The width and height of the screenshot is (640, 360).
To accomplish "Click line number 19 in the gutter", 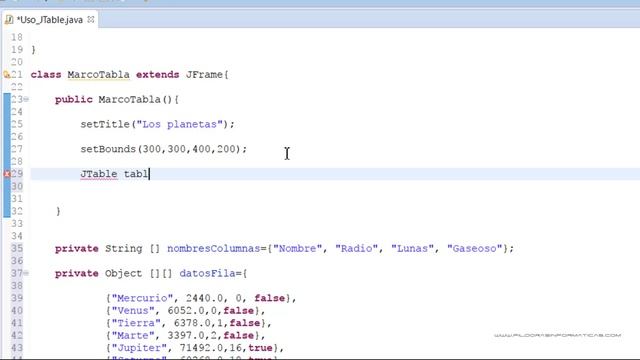I will [x=17, y=50].
